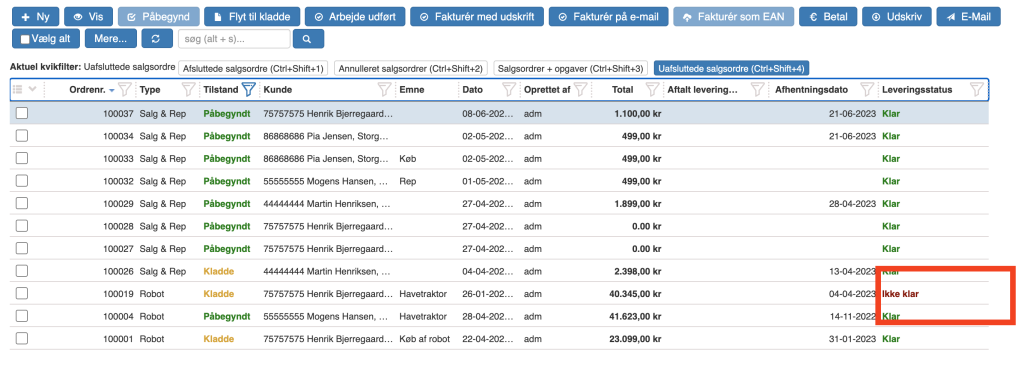Image resolution: width=1024 pixels, height=365 pixels.
Task: Open the Kunde column filter funnel
Action: [385, 89]
